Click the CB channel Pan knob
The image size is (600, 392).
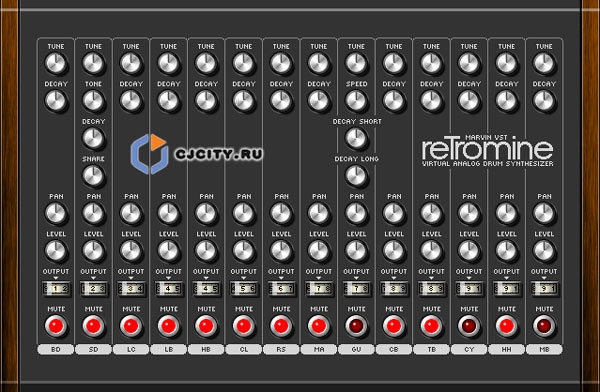pyautogui.click(x=393, y=213)
